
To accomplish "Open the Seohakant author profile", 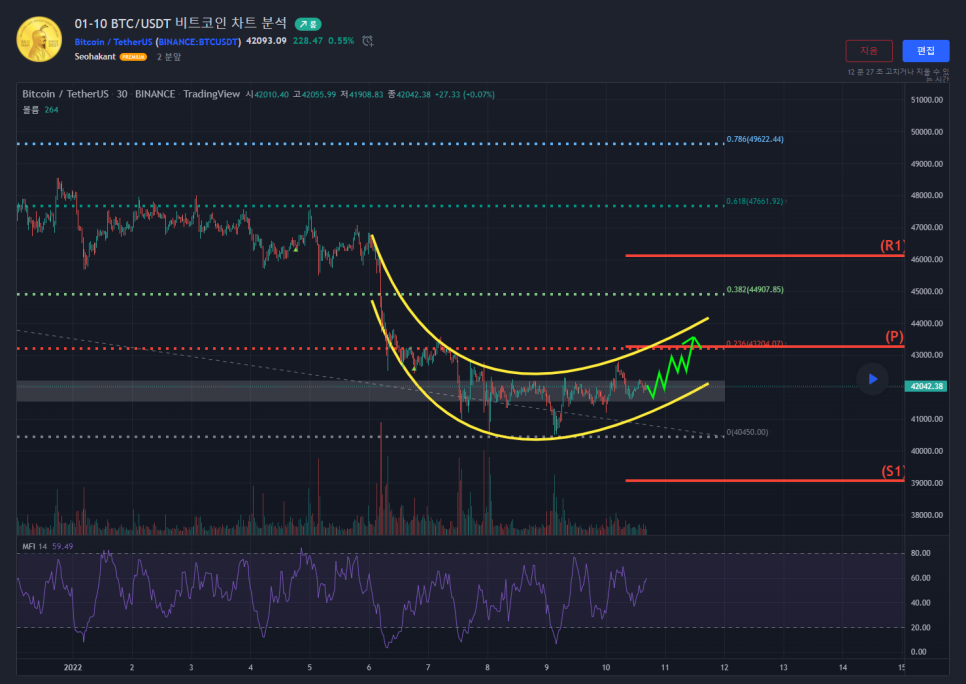I will 95,57.
